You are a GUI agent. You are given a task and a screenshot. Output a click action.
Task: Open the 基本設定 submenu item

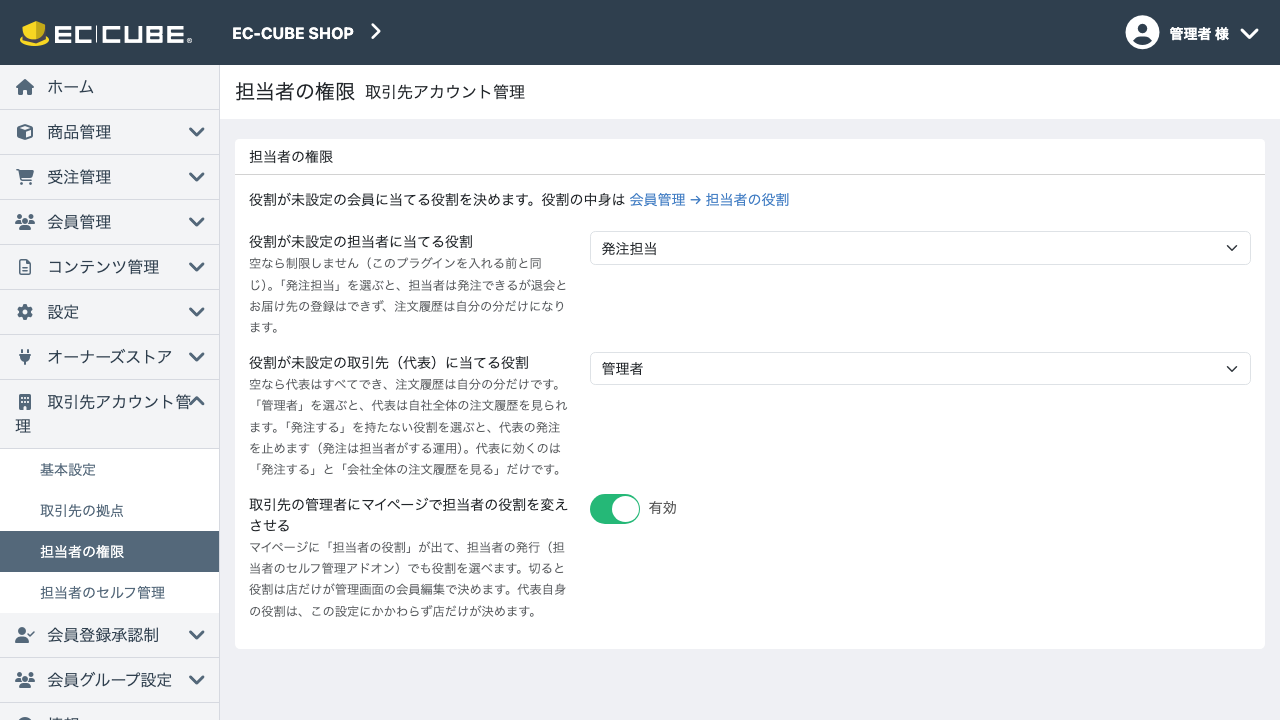pyautogui.click(x=110, y=469)
